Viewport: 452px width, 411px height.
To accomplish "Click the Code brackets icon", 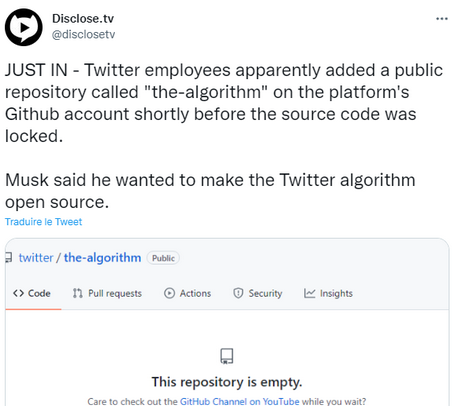I will [x=18, y=293].
